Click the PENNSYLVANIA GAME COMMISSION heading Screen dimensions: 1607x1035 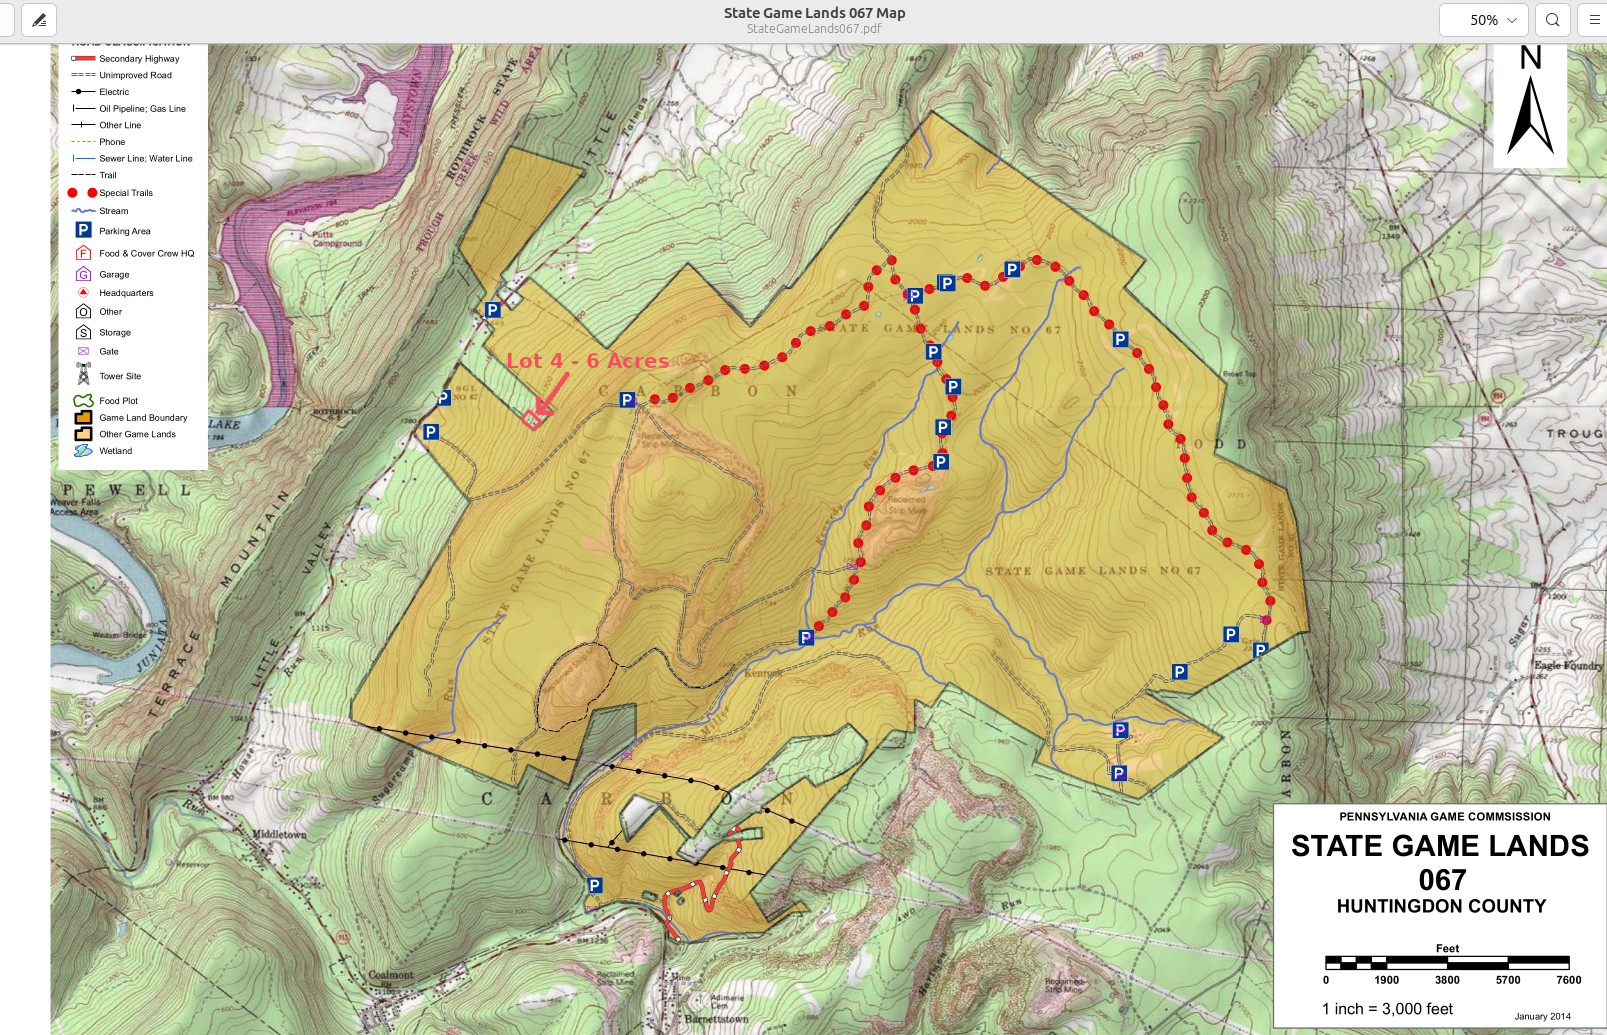[1445, 817]
